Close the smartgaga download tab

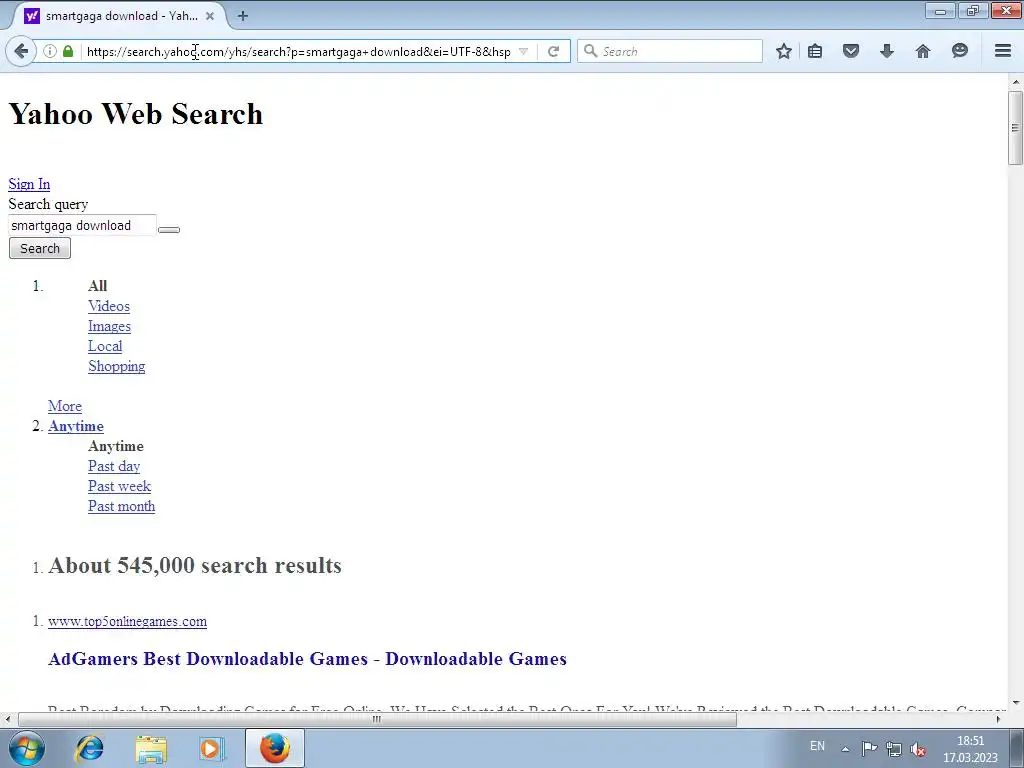tap(210, 16)
